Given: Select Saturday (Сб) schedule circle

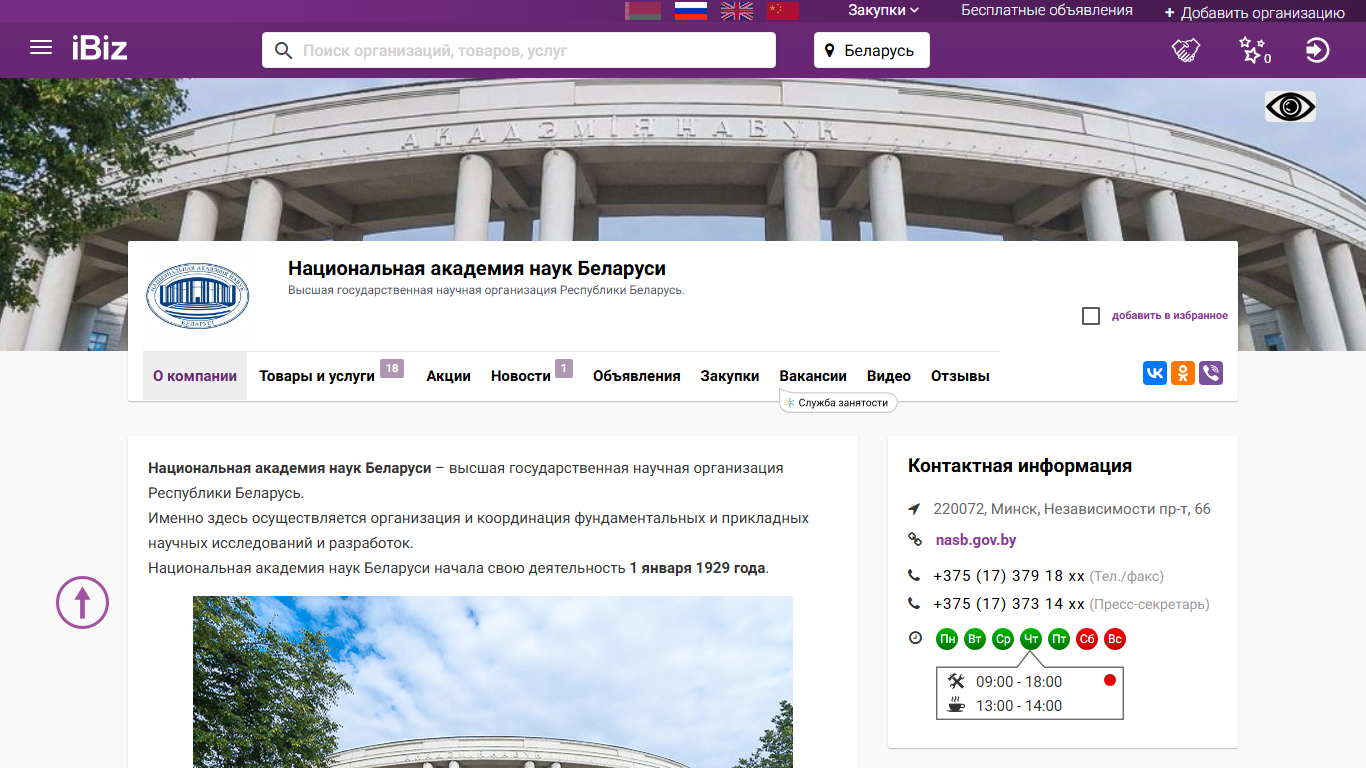Looking at the screenshot, I should tap(1087, 639).
